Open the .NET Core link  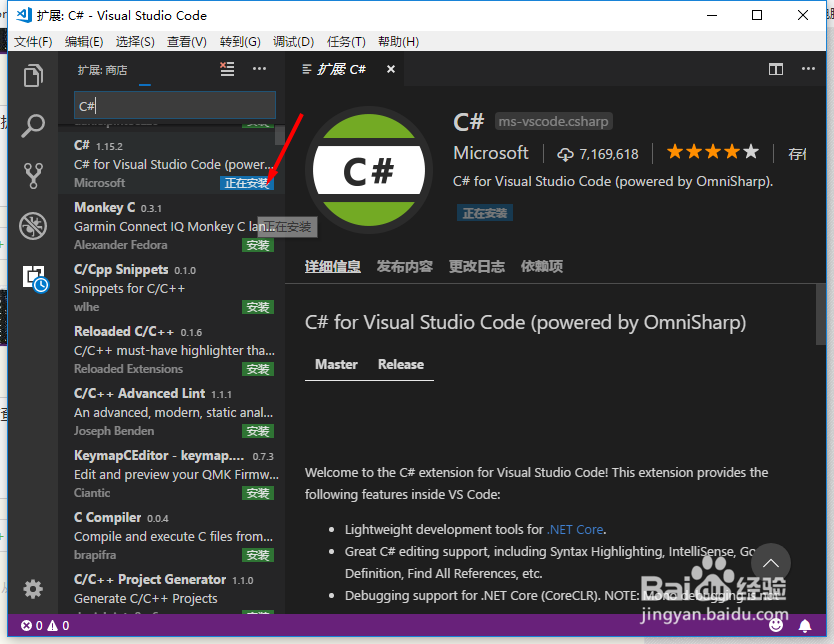point(576,530)
